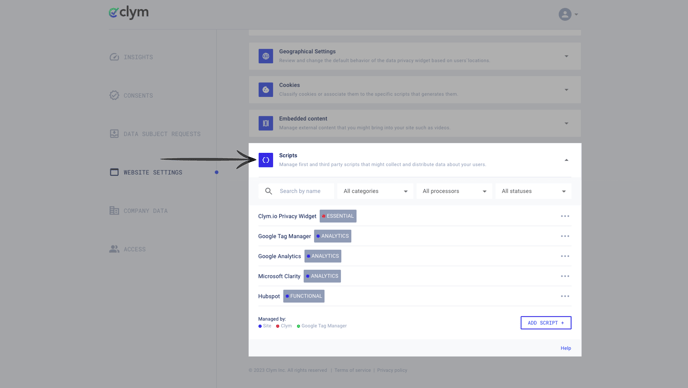Open Access page in sidebar

135,249
